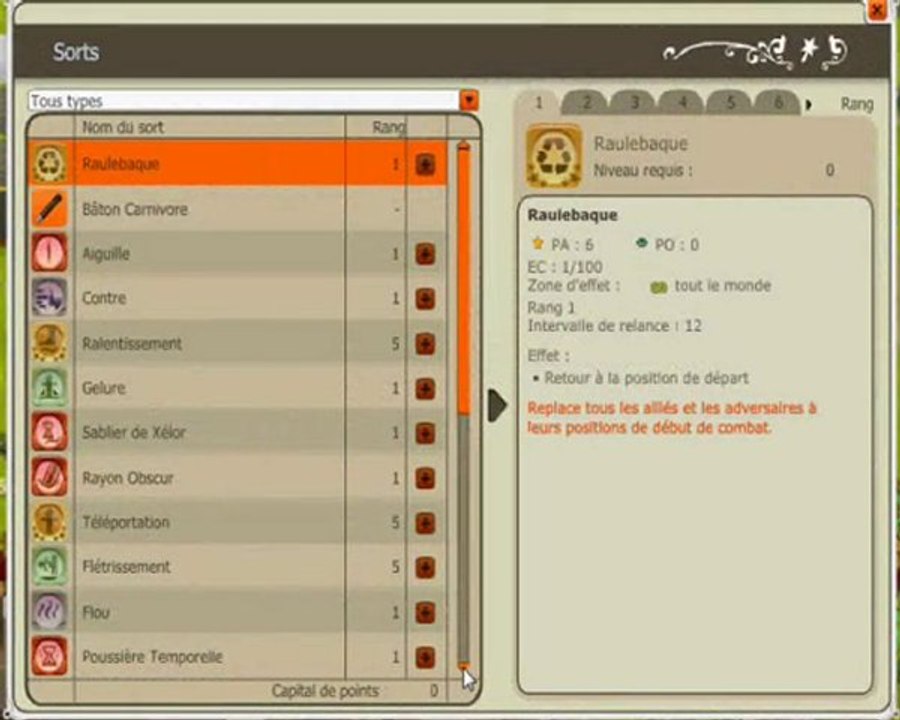The image size is (900, 720).
Task: Click the large Raulebaque icon in detail panel
Action: (x=554, y=156)
